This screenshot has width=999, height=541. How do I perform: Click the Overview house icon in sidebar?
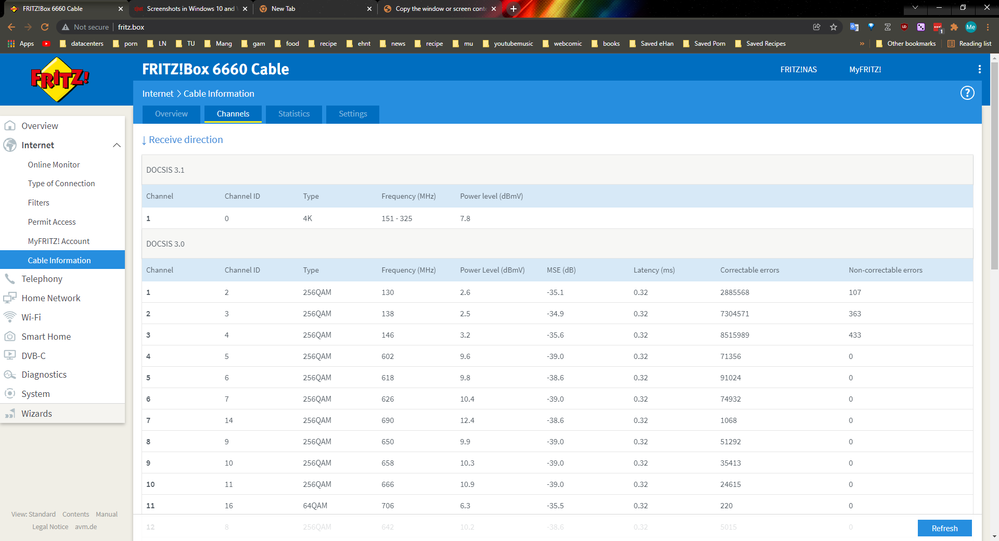click(10, 126)
